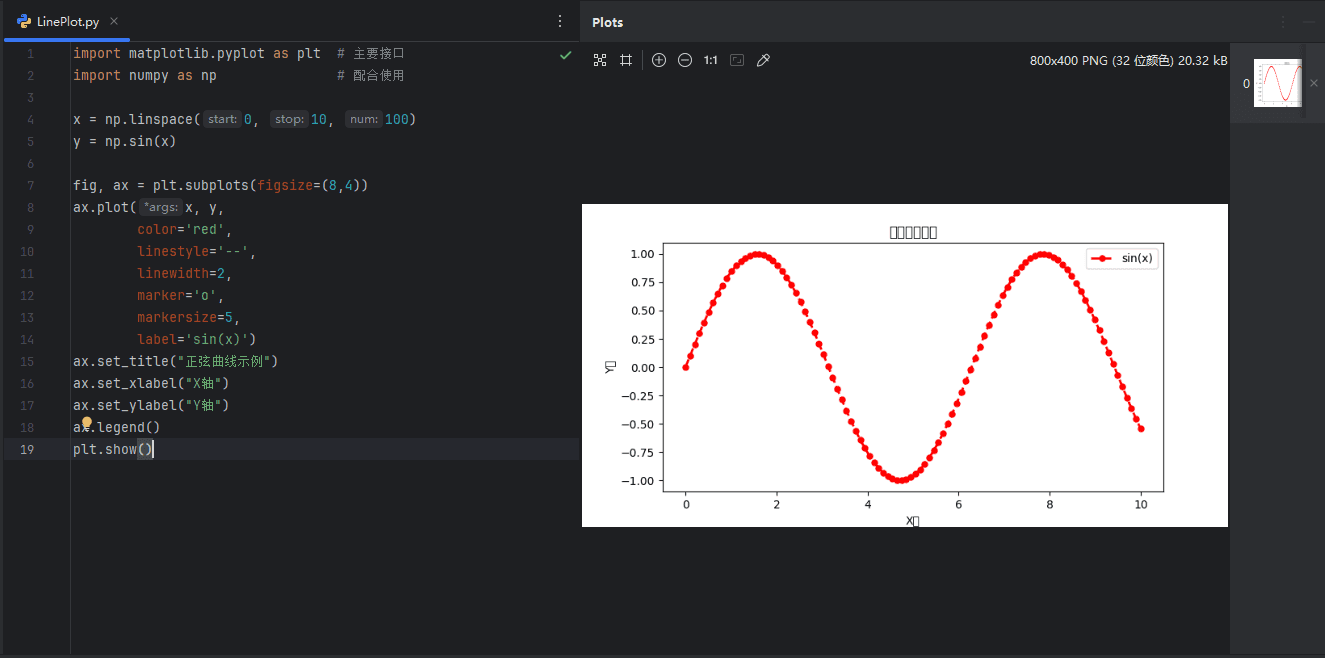Viewport: 1325px width, 658px height.
Task: Activate the color picker eyedropper tool
Action: 763,60
